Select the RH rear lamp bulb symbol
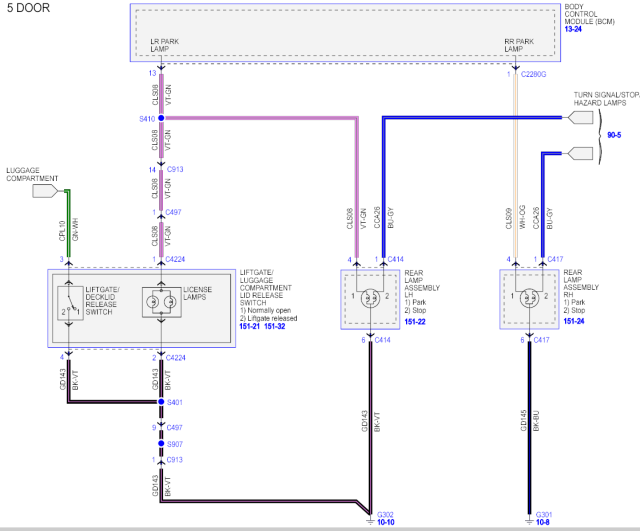 pyautogui.click(x=529, y=297)
